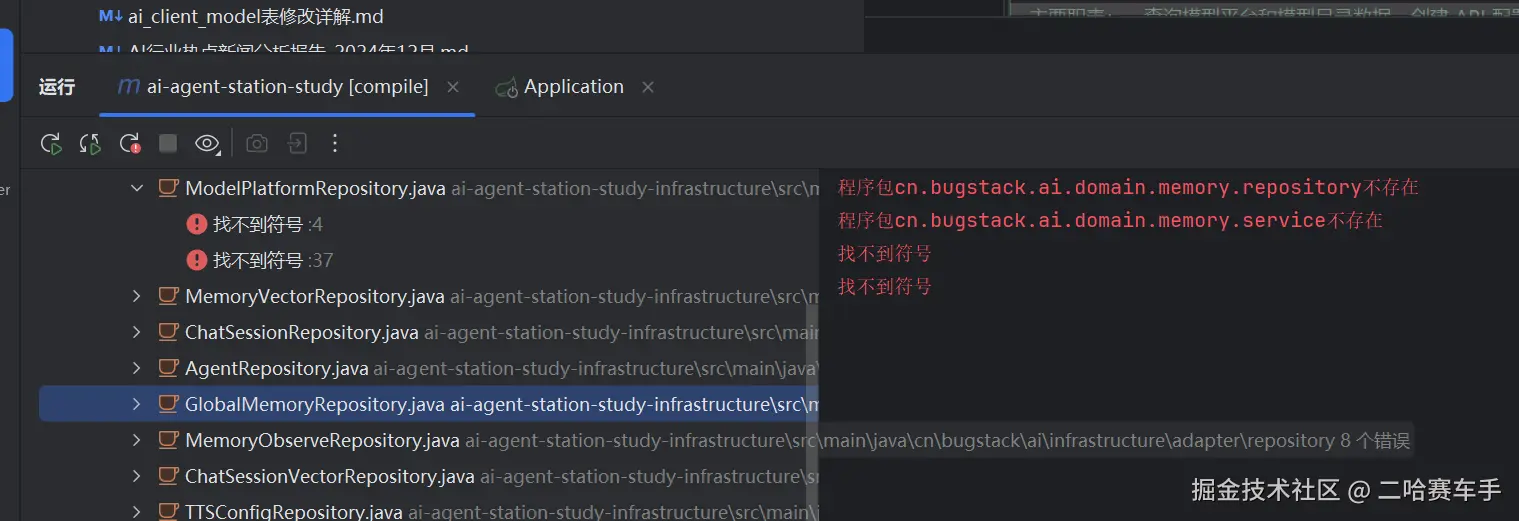Expand the AgentRepository.java node
The height and width of the screenshot is (521, 1519).
pyautogui.click(x=137, y=368)
